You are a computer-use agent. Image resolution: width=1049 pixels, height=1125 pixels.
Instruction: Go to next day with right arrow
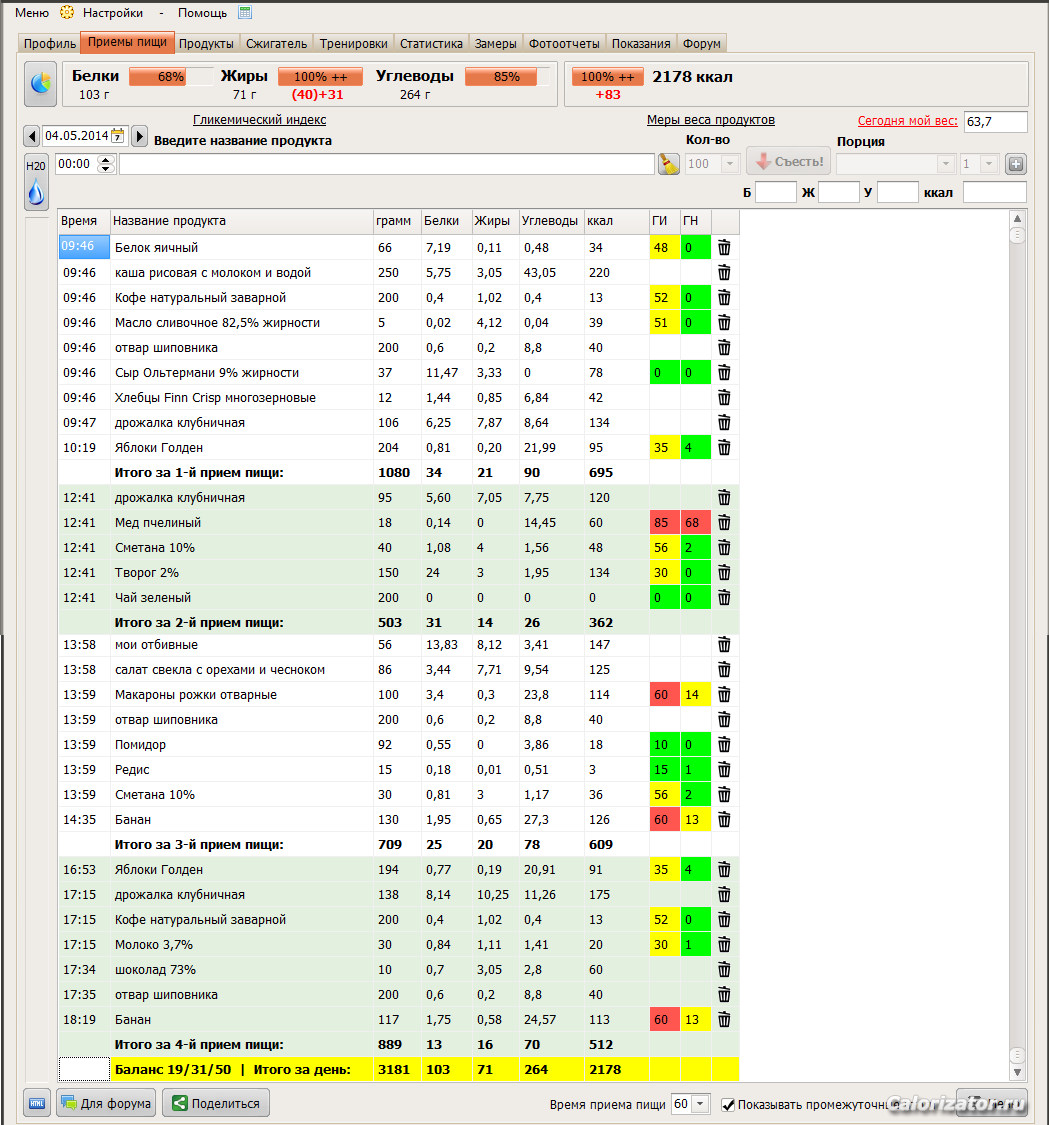(140, 136)
